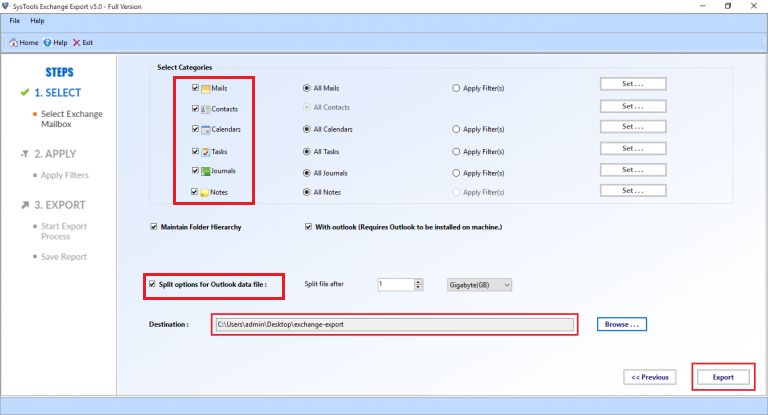Click the 3. EXPORT step heading
Viewport: 768px width, 415px height.
(x=60, y=205)
